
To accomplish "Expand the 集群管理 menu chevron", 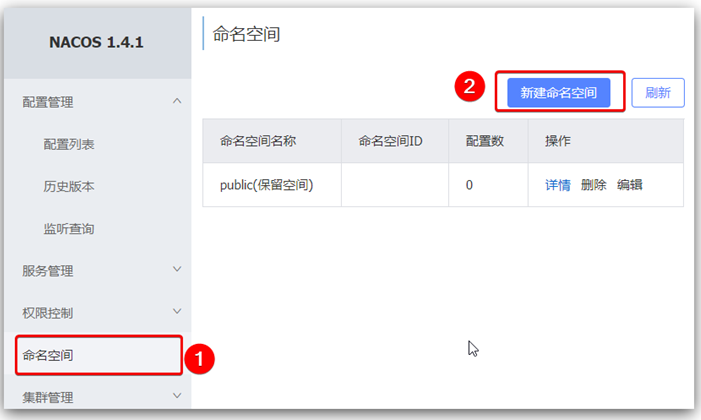I will 177,396.
